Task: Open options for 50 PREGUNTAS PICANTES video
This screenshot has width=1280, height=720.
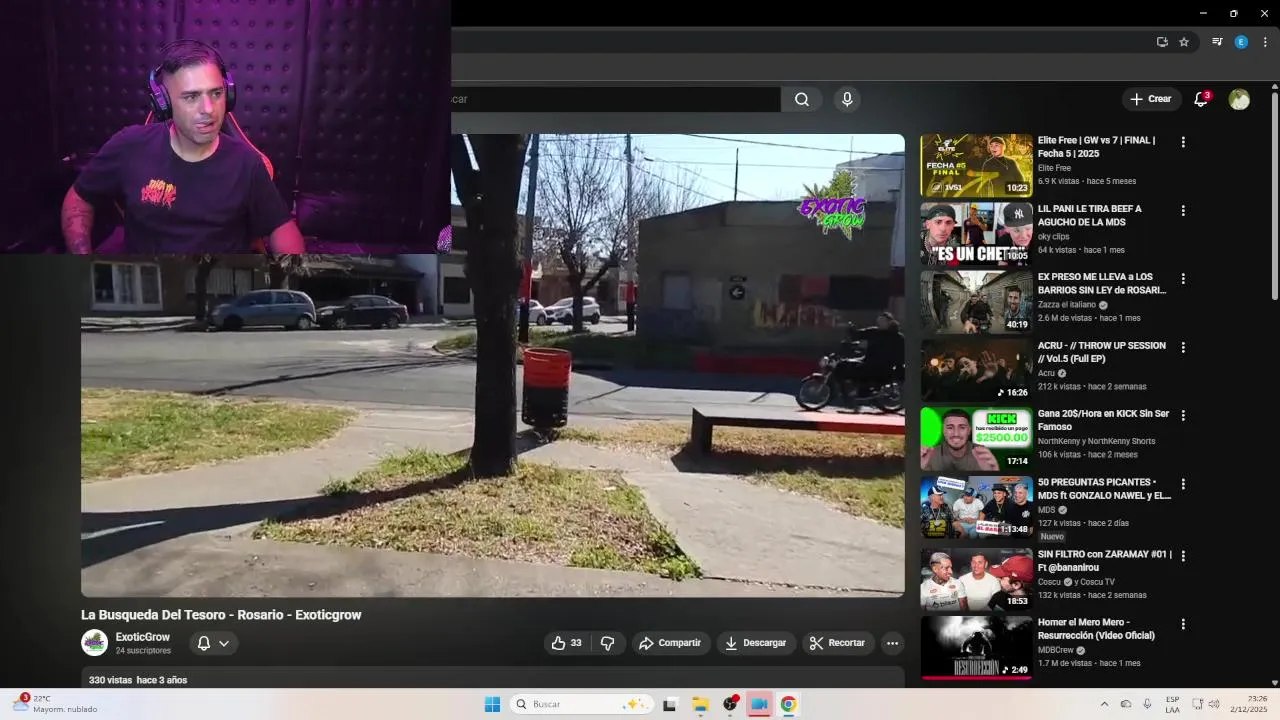Action: click(1183, 484)
